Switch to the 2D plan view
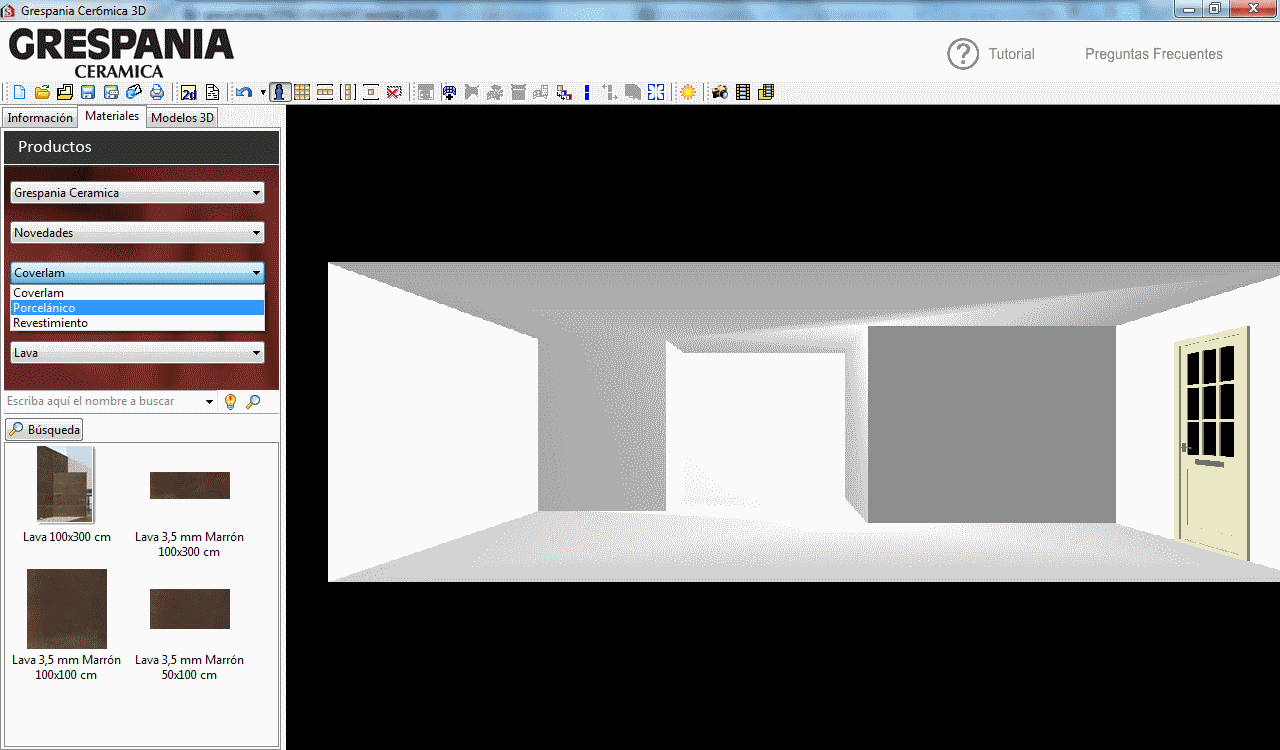 (188, 92)
